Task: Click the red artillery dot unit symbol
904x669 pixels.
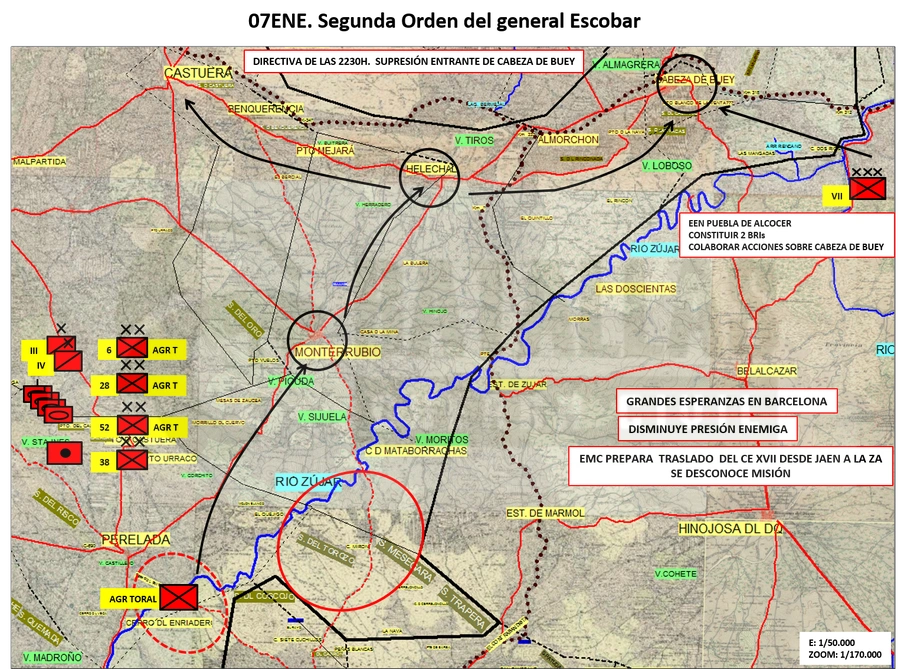Action: pyautogui.click(x=65, y=453)
